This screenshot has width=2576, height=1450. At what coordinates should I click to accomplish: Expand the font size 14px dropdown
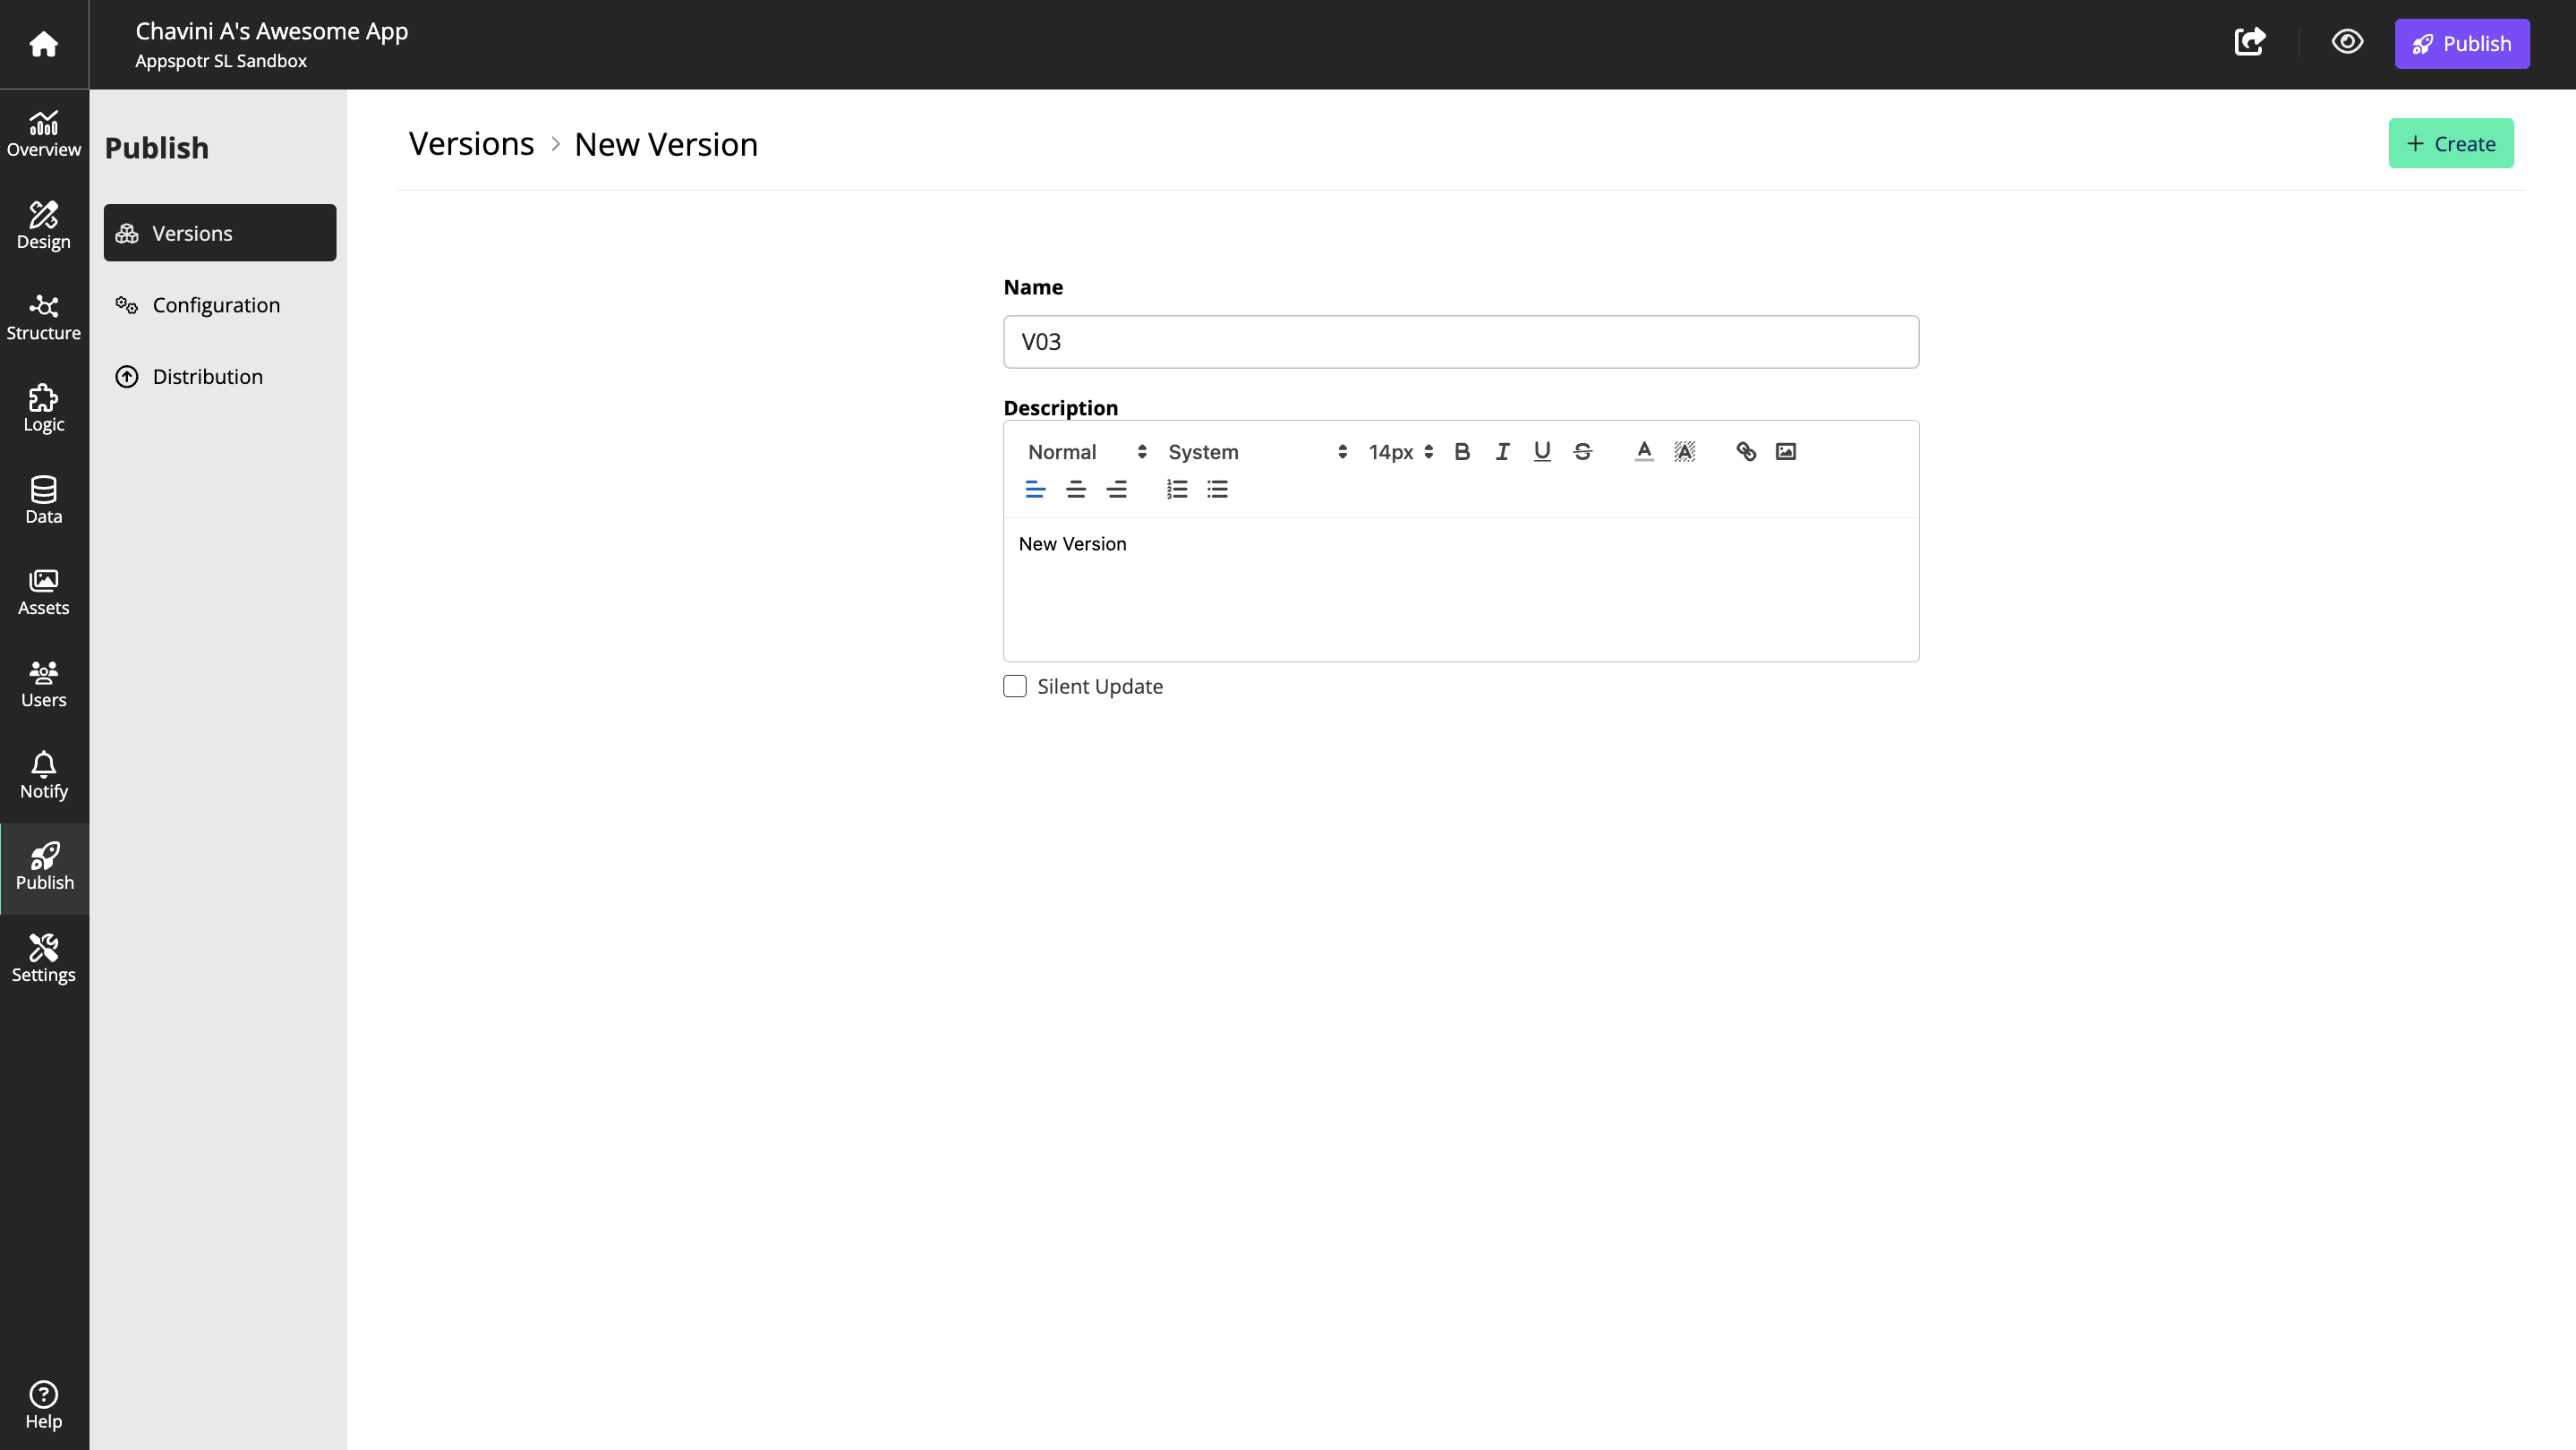[1402, 451]
